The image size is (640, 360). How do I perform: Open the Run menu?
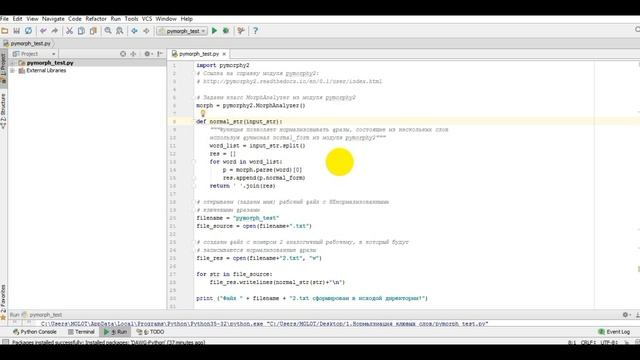click(116, 19)
